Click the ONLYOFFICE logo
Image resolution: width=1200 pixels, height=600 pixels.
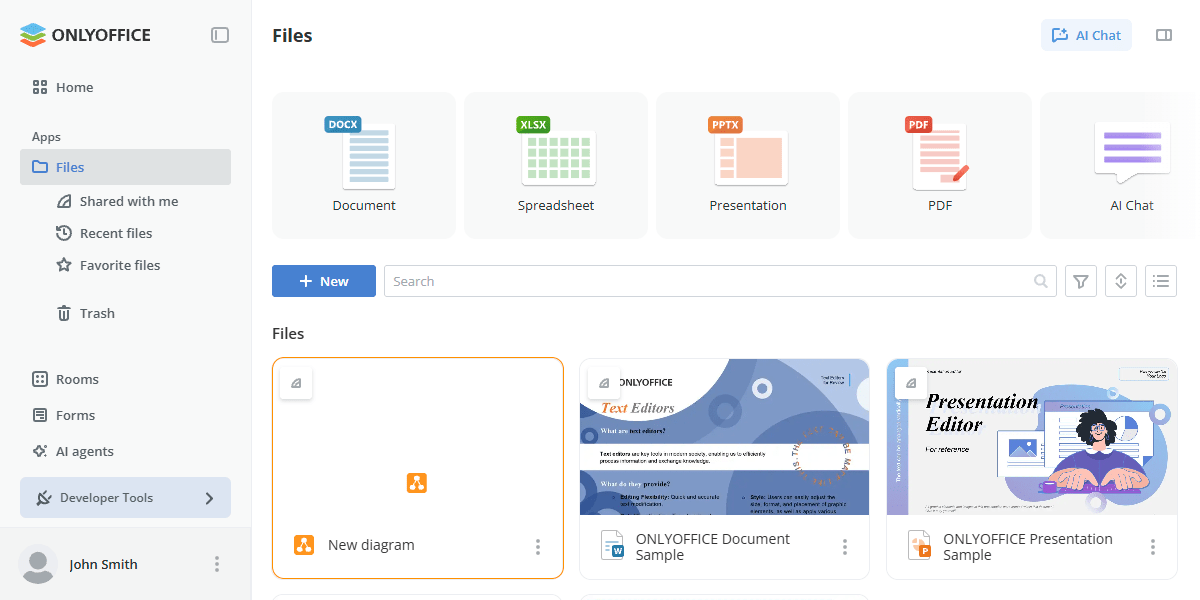[85, 35]
